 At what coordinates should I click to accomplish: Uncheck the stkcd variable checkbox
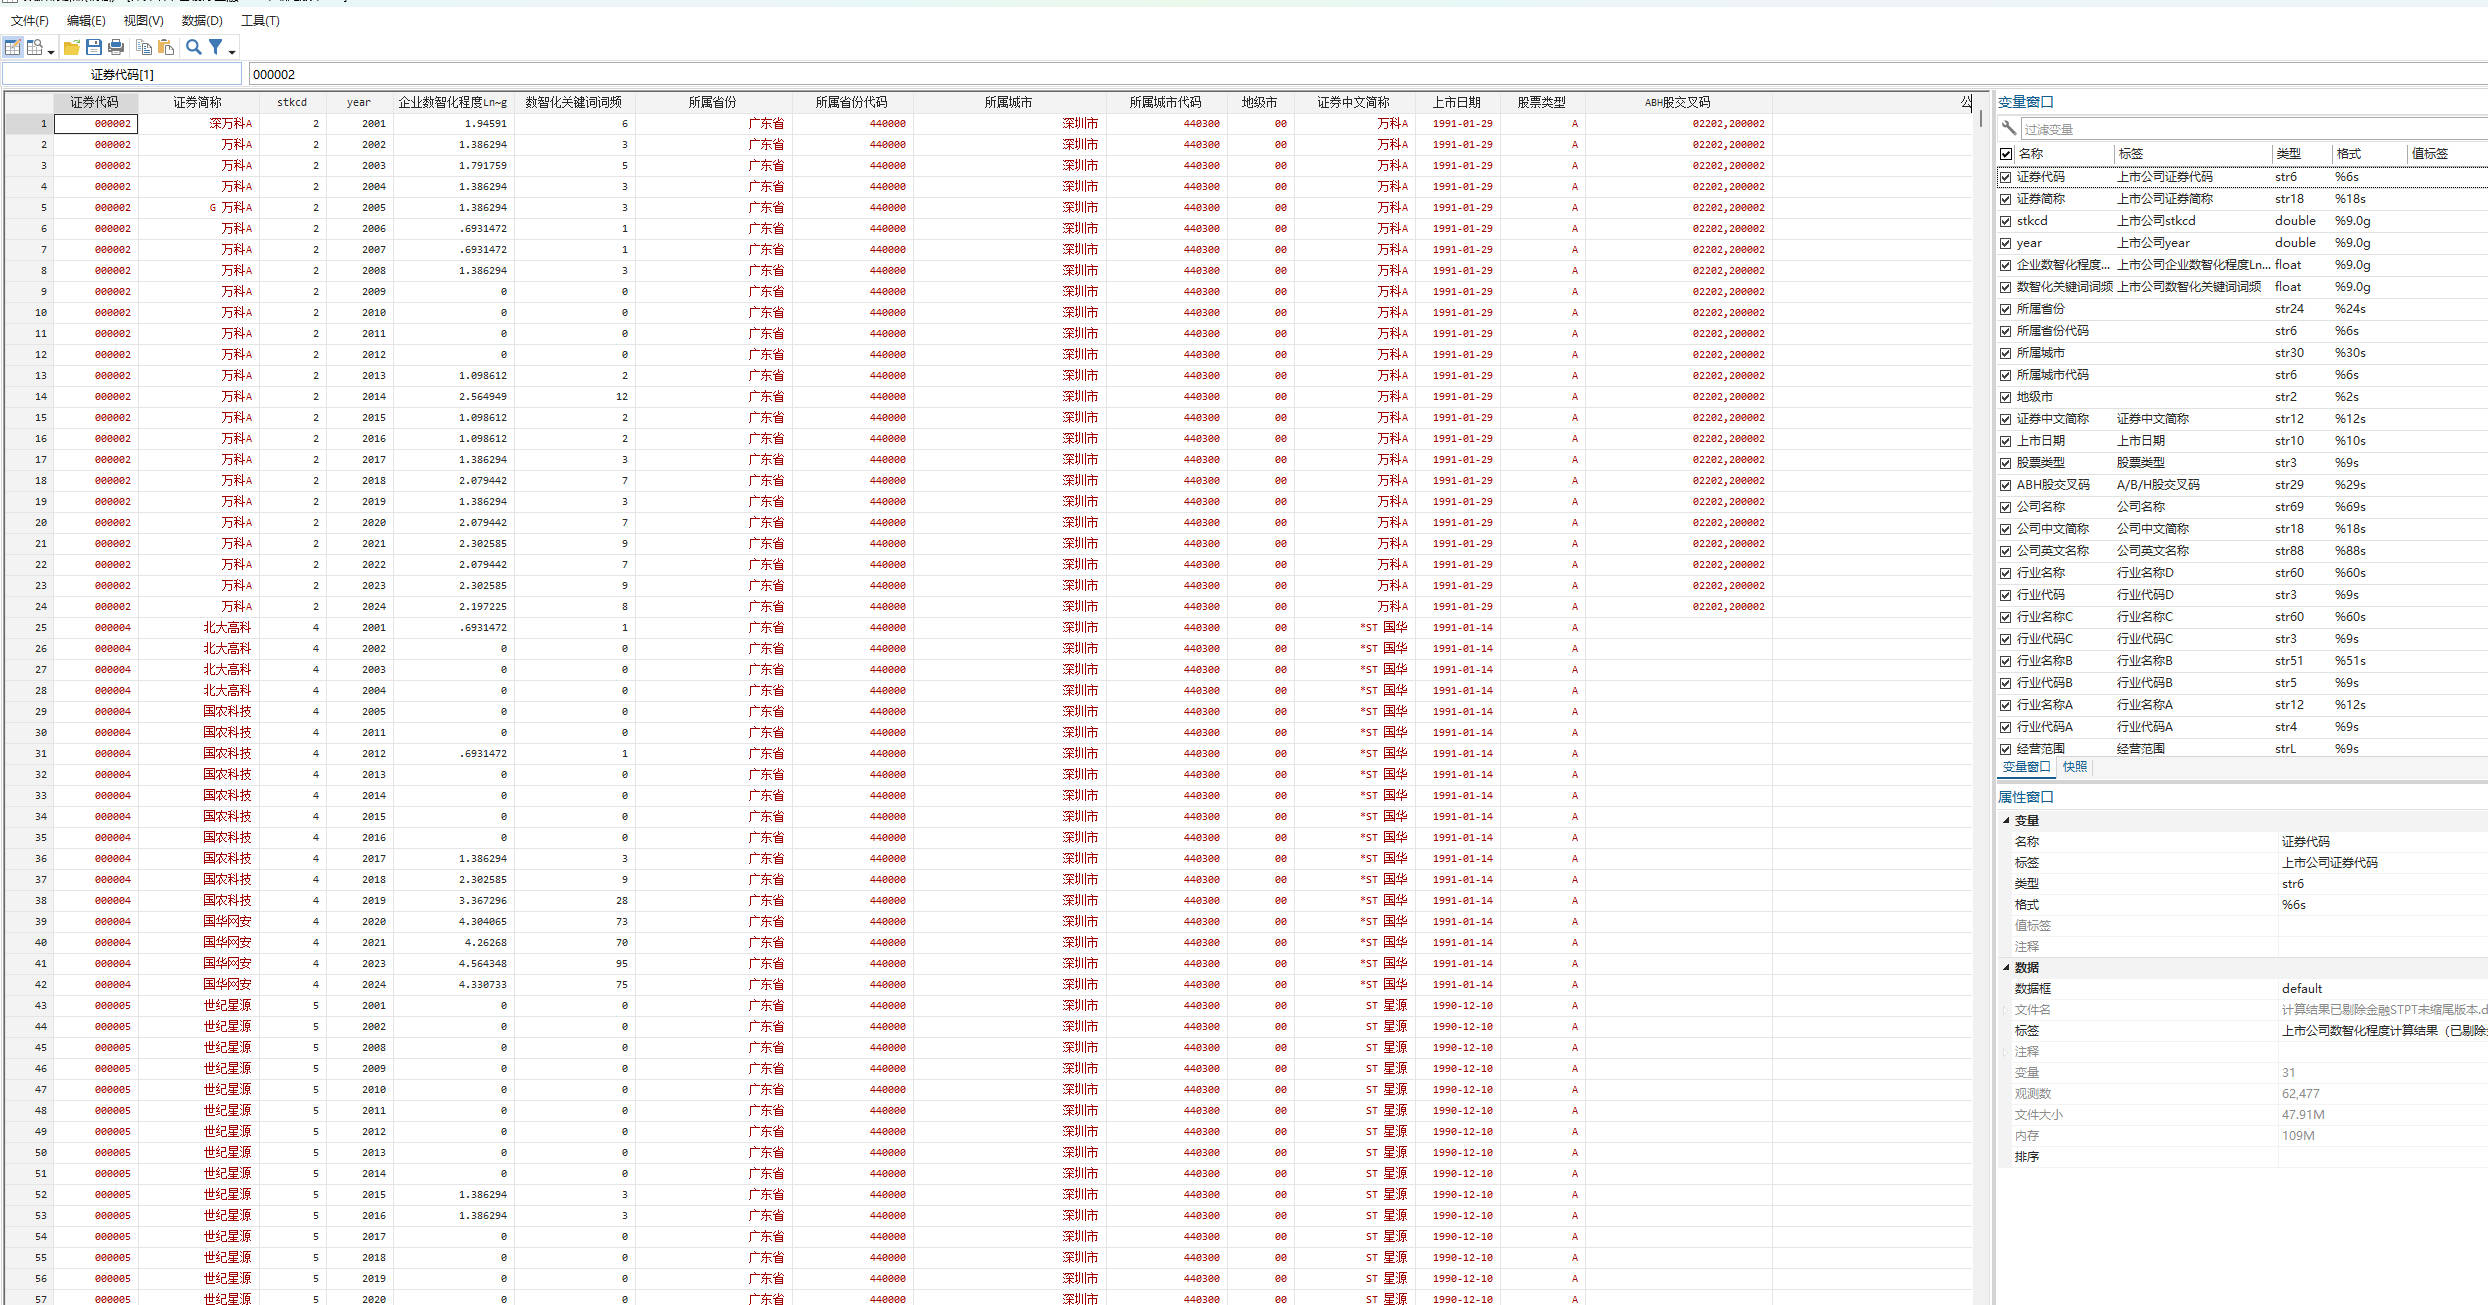[2005, 221]
